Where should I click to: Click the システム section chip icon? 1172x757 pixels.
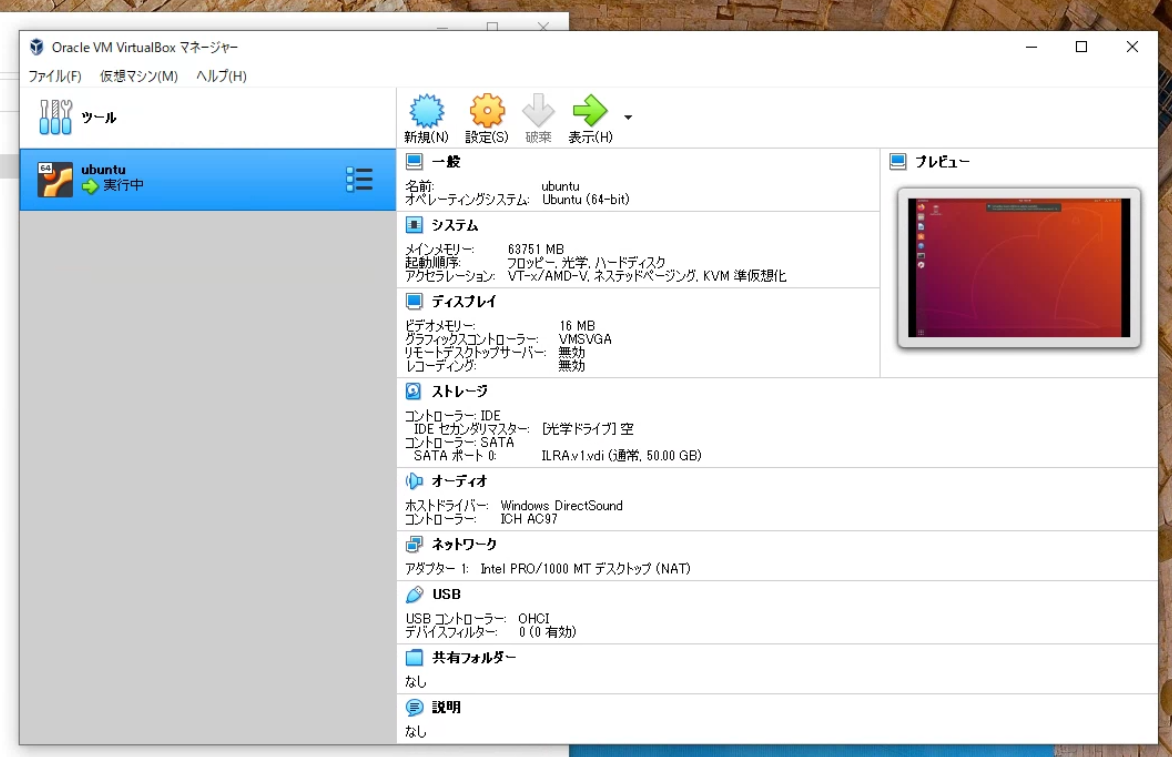click(414, 225)
